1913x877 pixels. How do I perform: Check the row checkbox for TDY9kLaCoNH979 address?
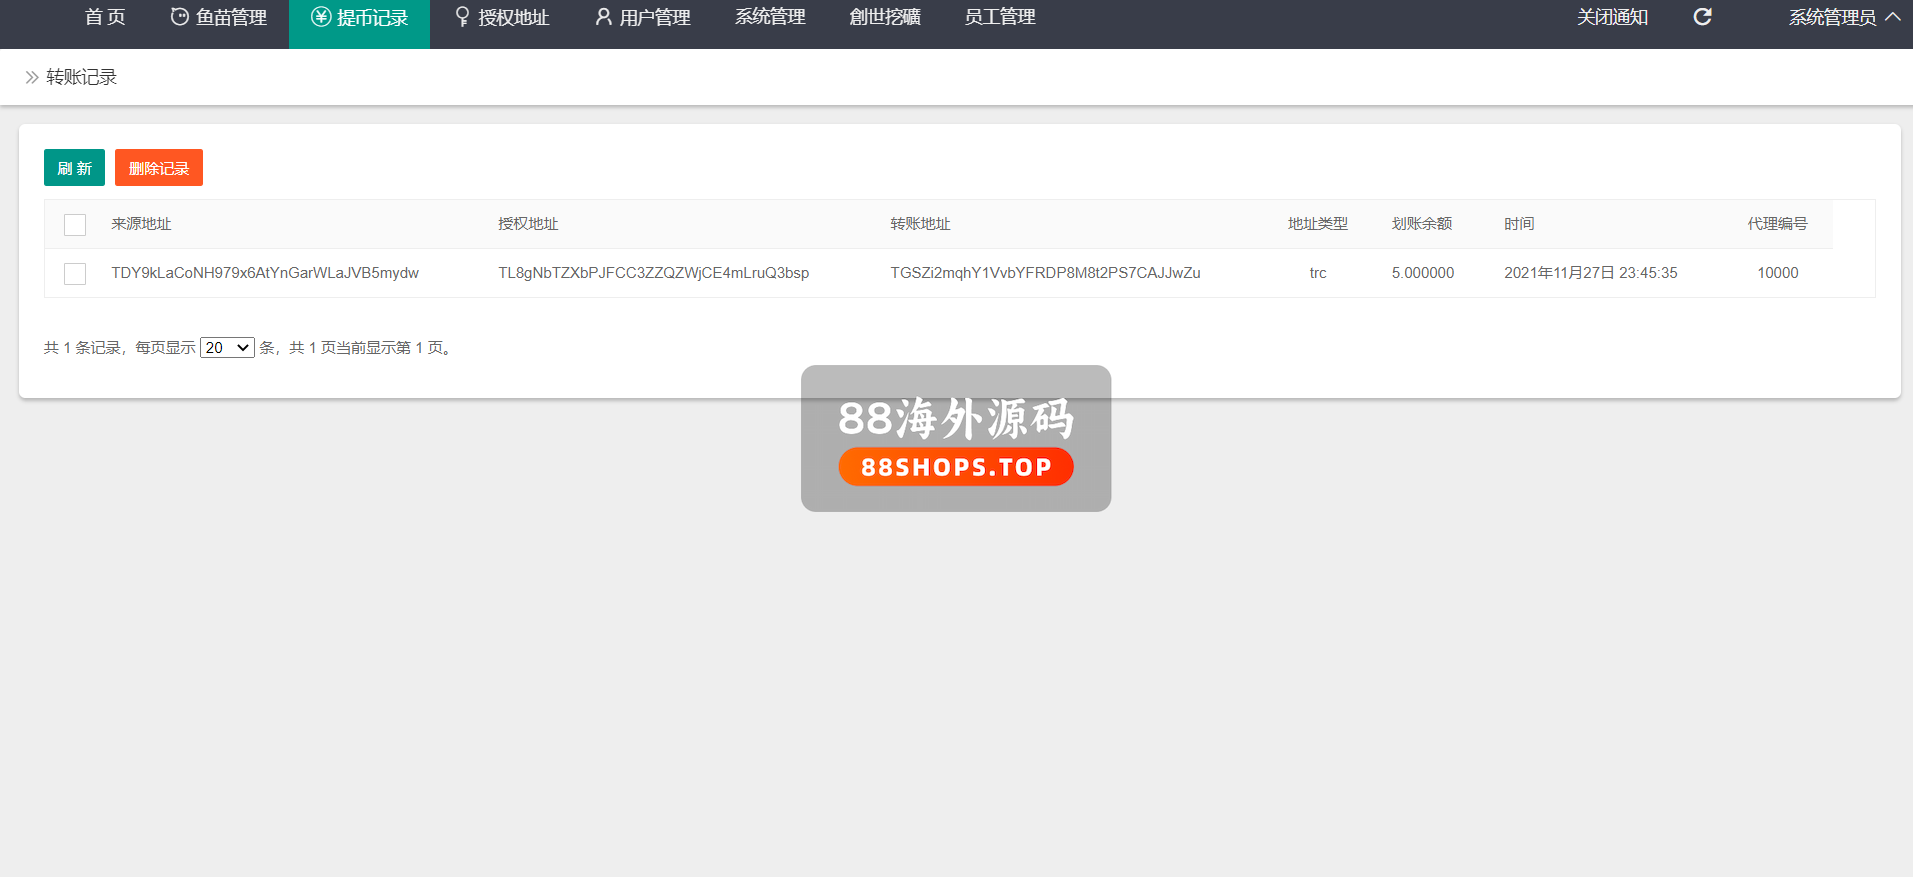point(75,274)
